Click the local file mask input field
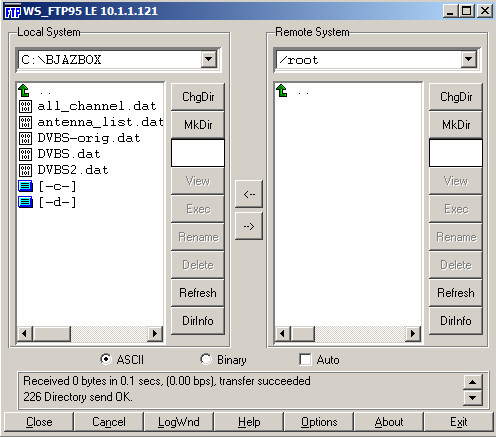 (198, 153)
